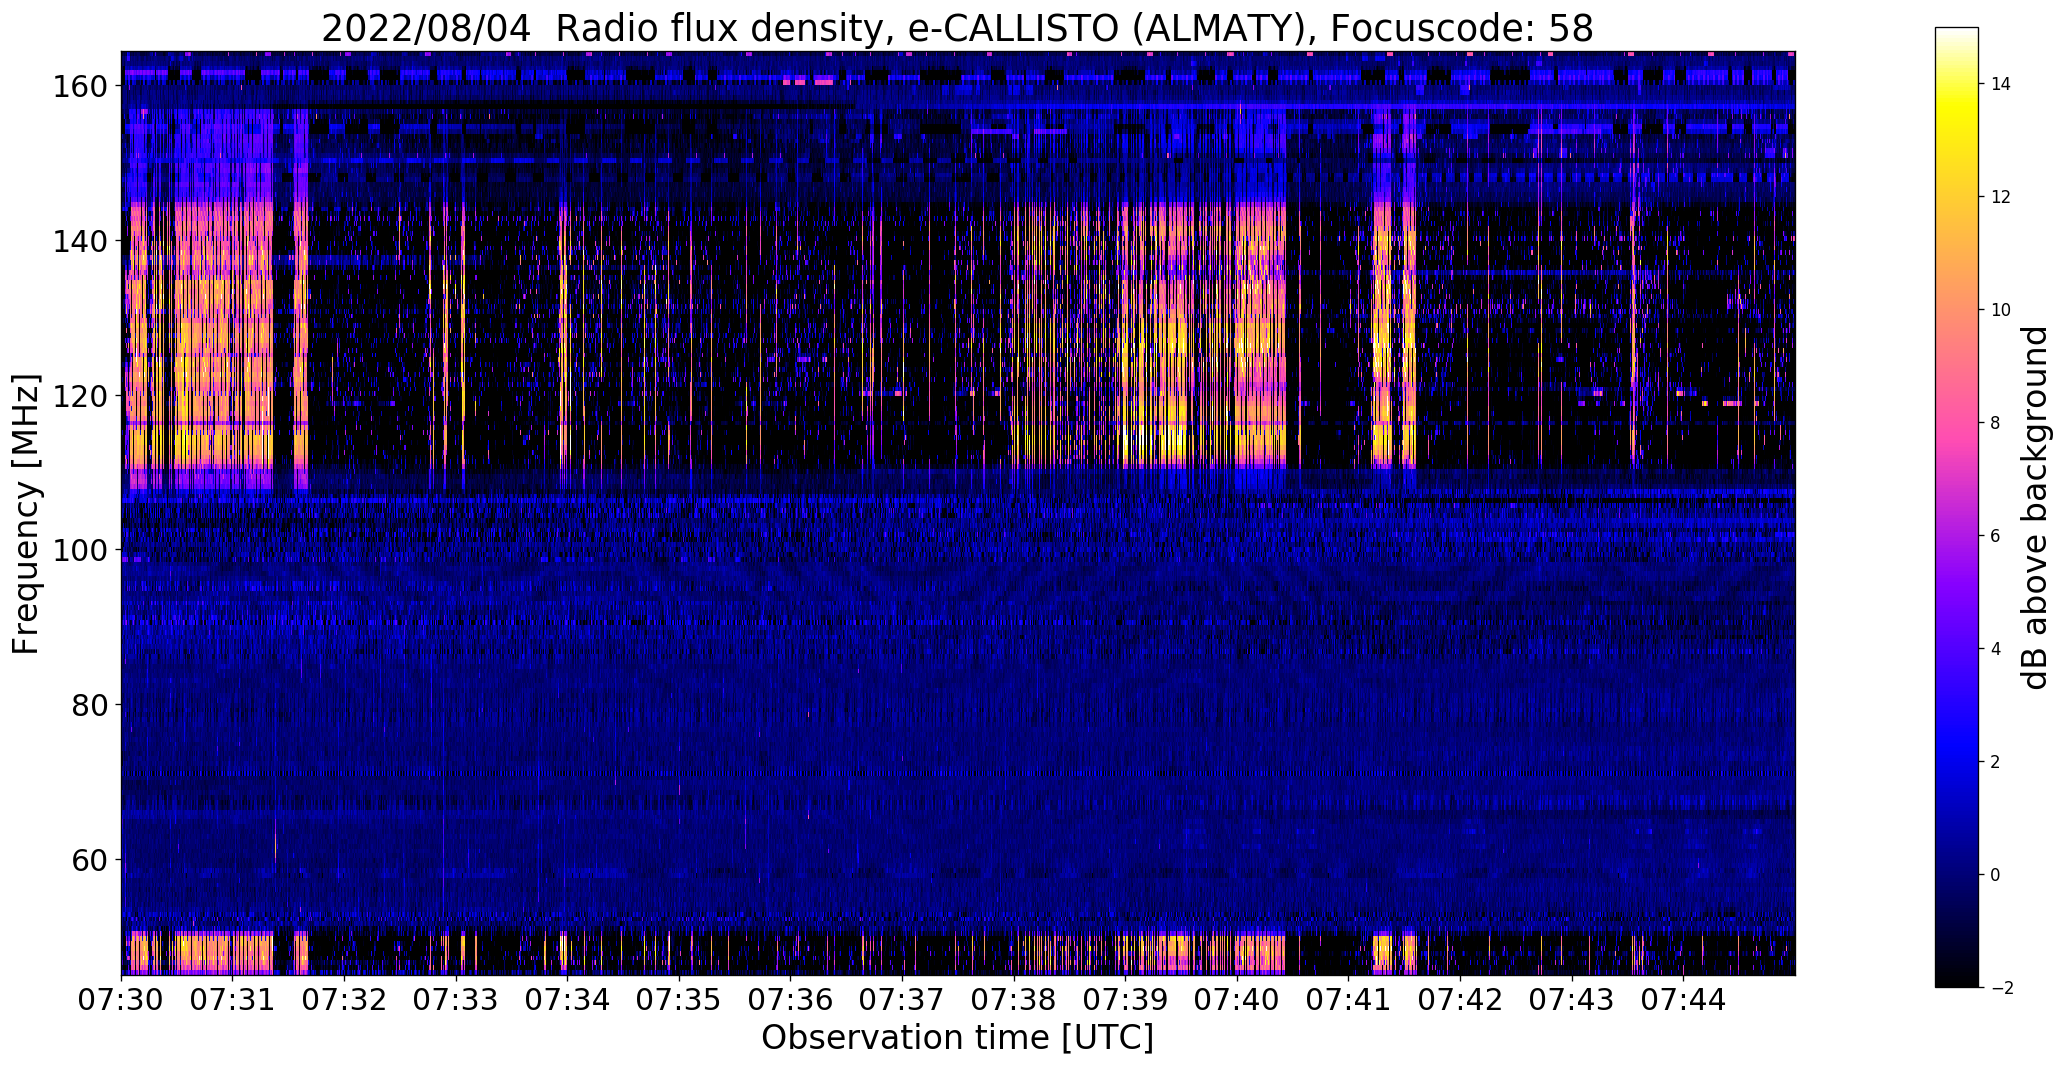Select the 07:41 time tick label
2066x1067 pixels.
(1349, 1000)
